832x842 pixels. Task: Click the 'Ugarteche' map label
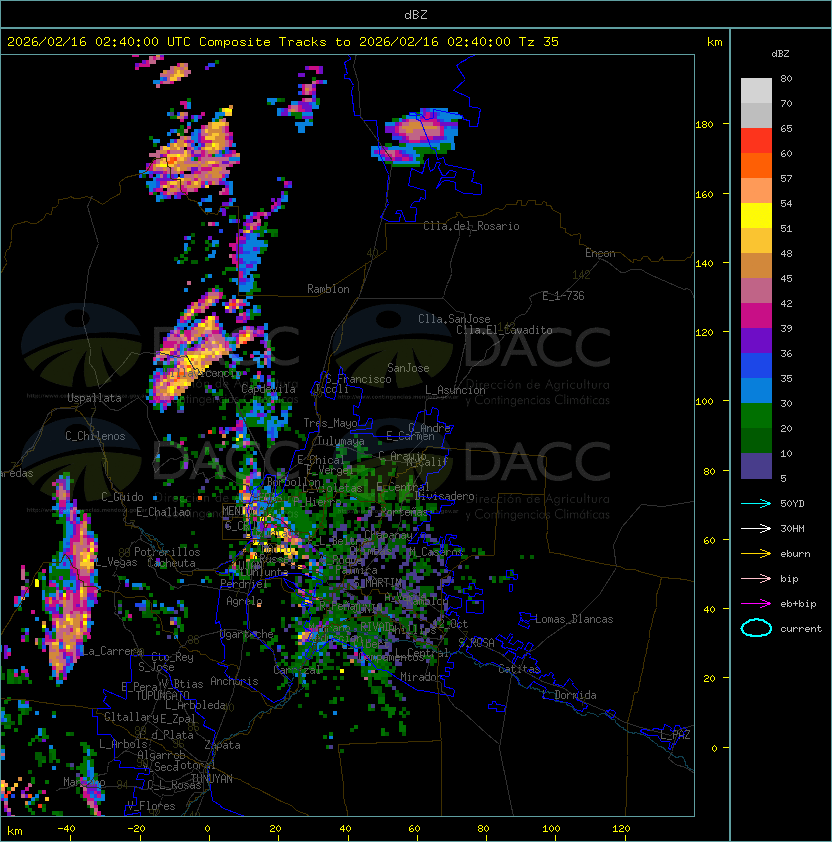click(247, 635)
